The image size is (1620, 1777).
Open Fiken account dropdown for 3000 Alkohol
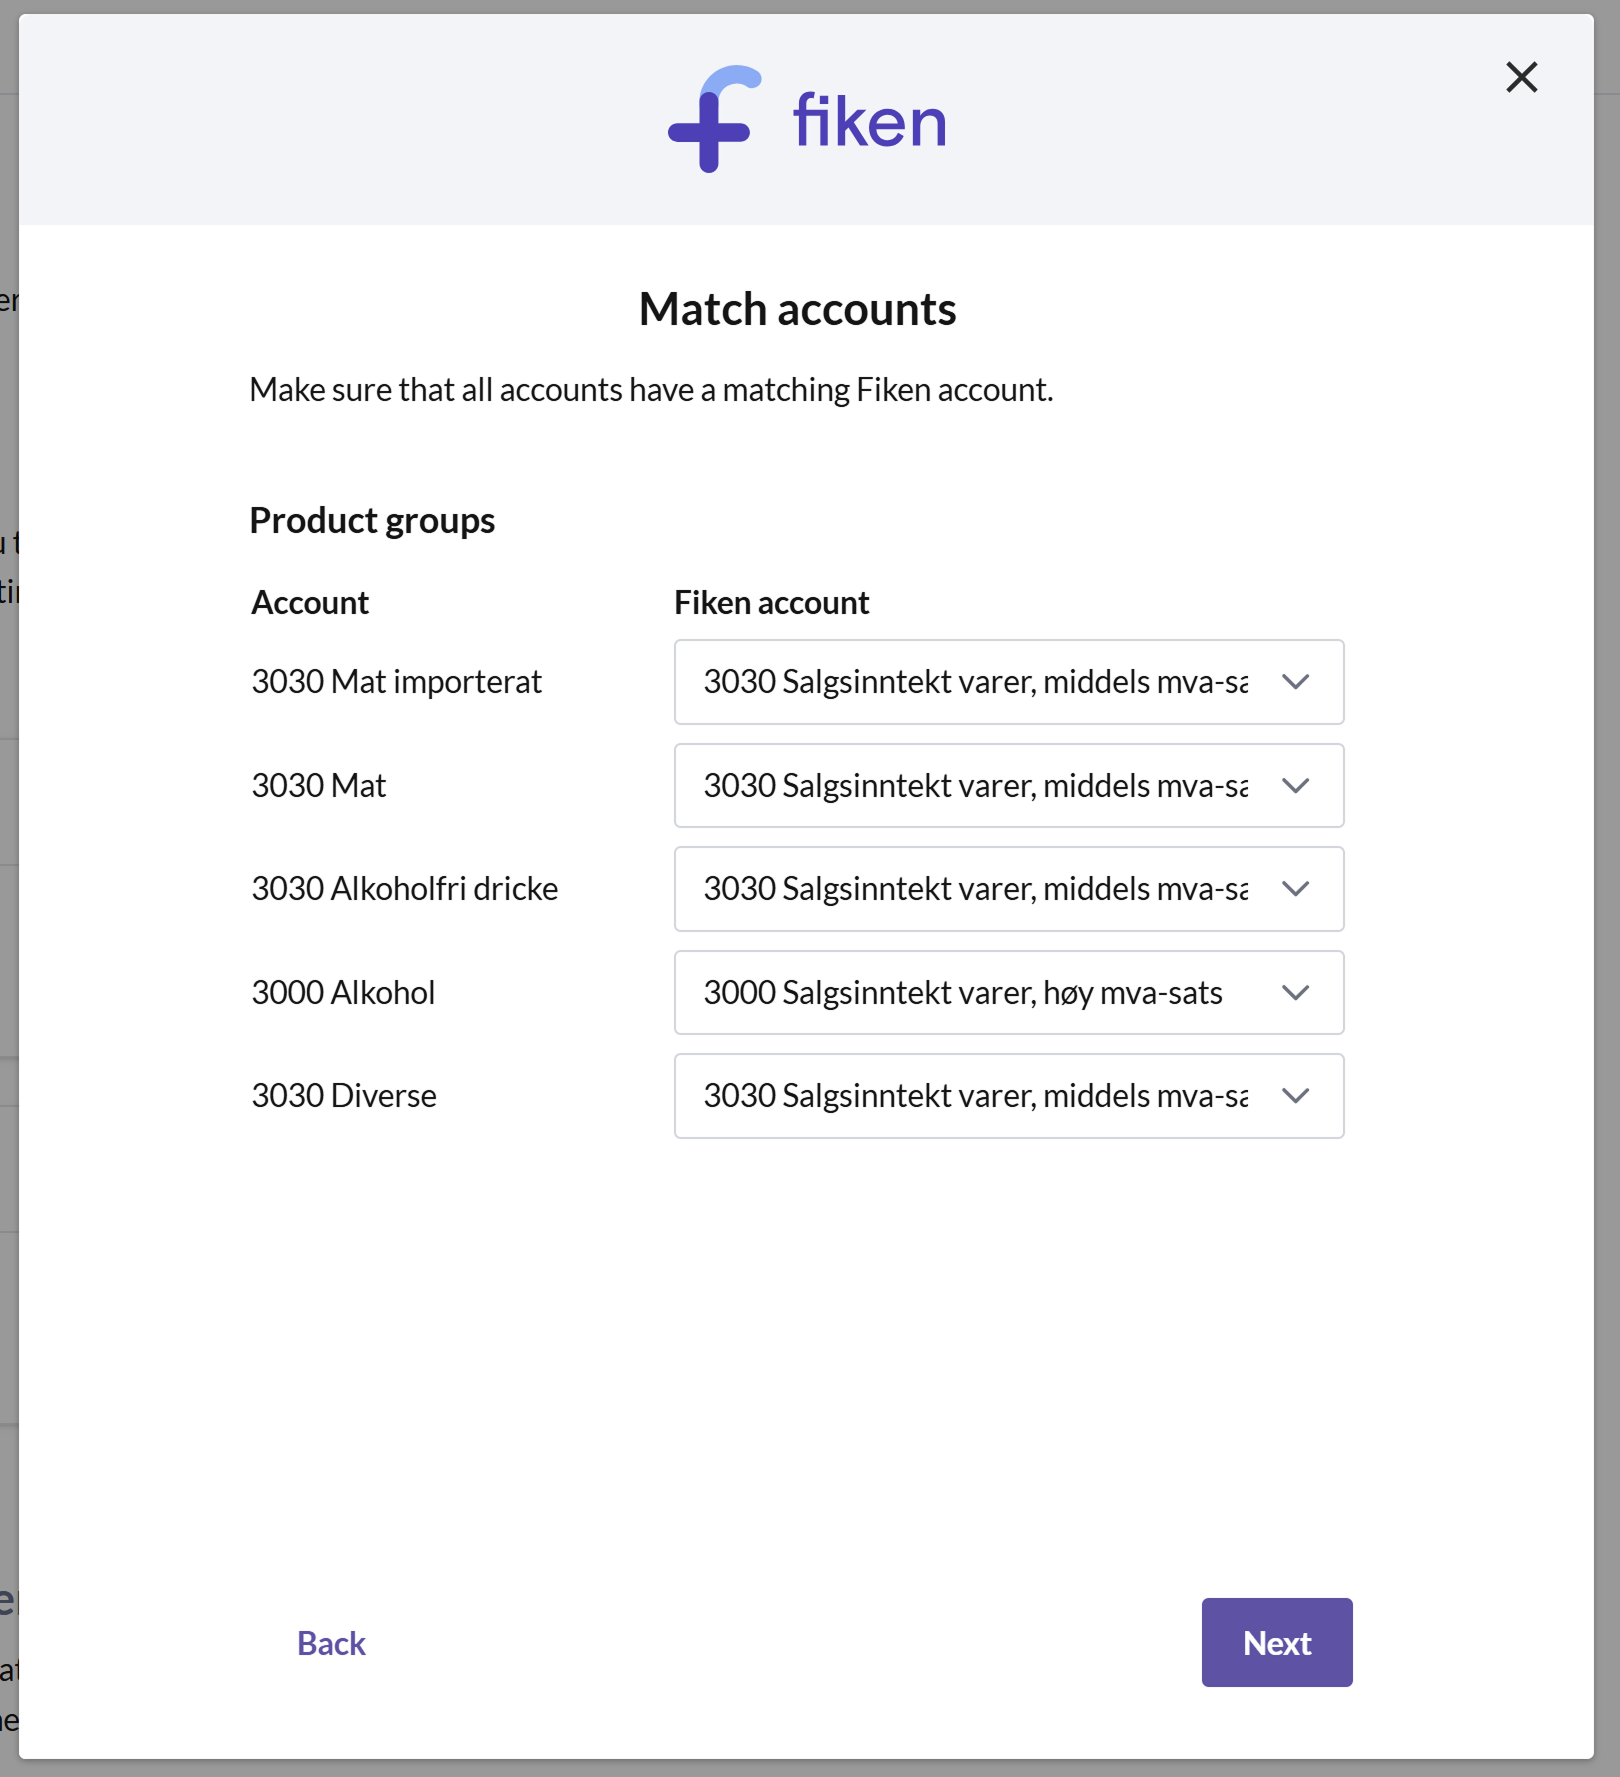point(1009,993)
